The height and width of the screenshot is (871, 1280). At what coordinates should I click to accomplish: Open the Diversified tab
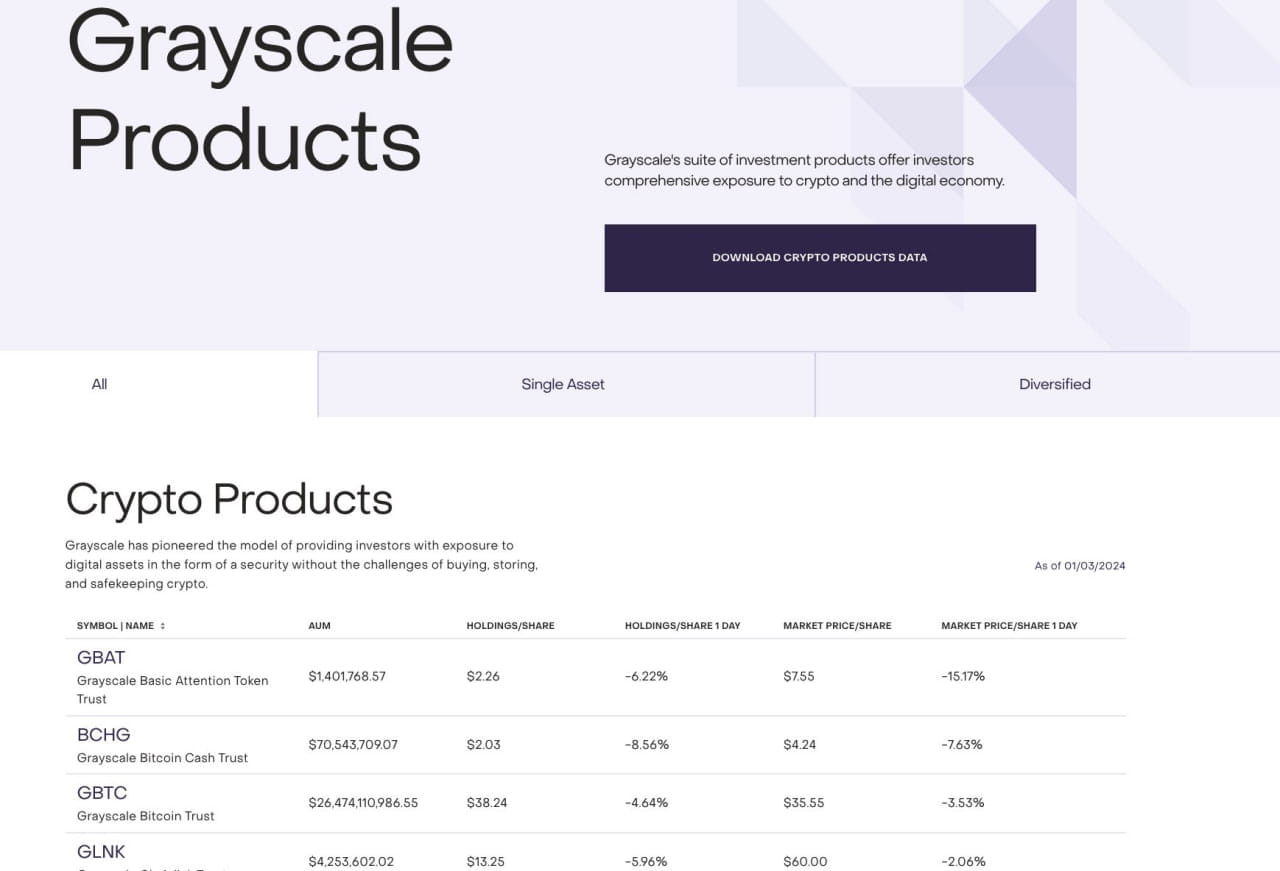pyautogui.click(x=1048, y=384)
